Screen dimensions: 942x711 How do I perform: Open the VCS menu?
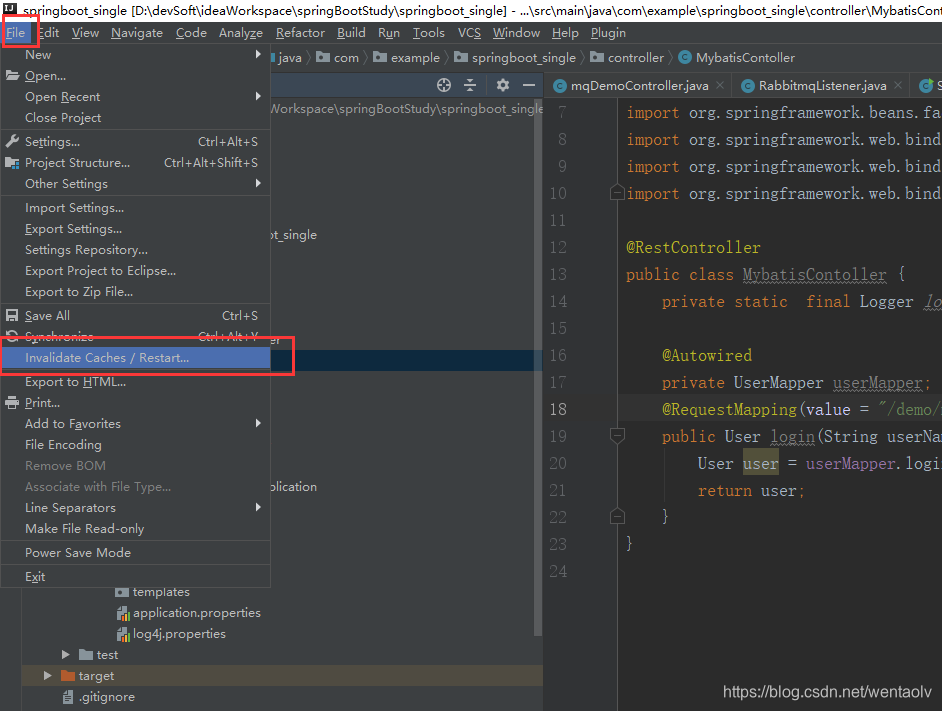(469, 33)
